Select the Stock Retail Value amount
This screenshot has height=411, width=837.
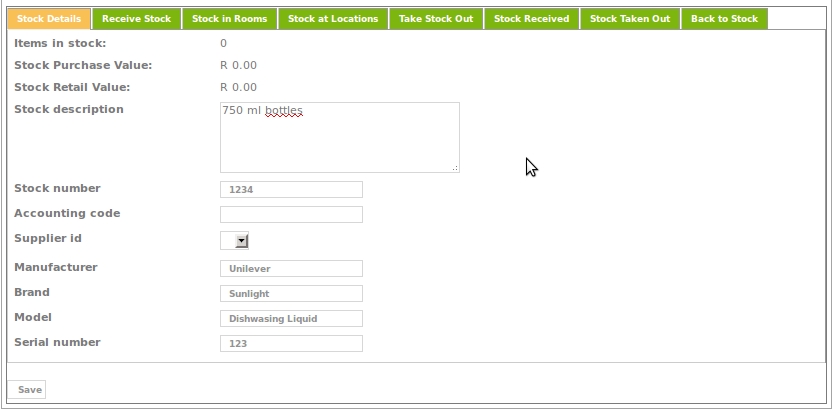[x=238, y=87]
